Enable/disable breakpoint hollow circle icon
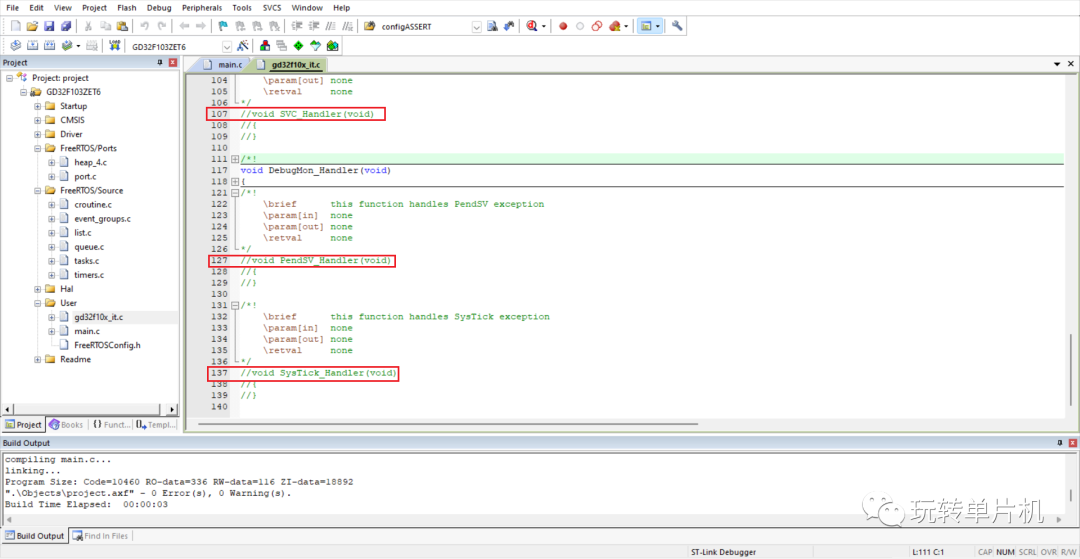This screenshot has width=1080, height=559. click(x=580, y=26)
